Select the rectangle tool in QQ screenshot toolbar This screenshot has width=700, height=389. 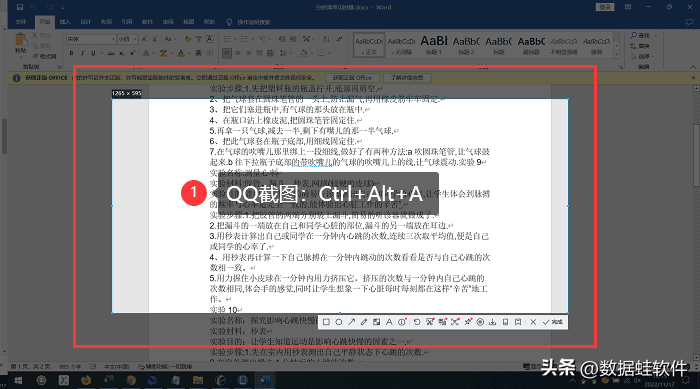[x=326, y=322]
